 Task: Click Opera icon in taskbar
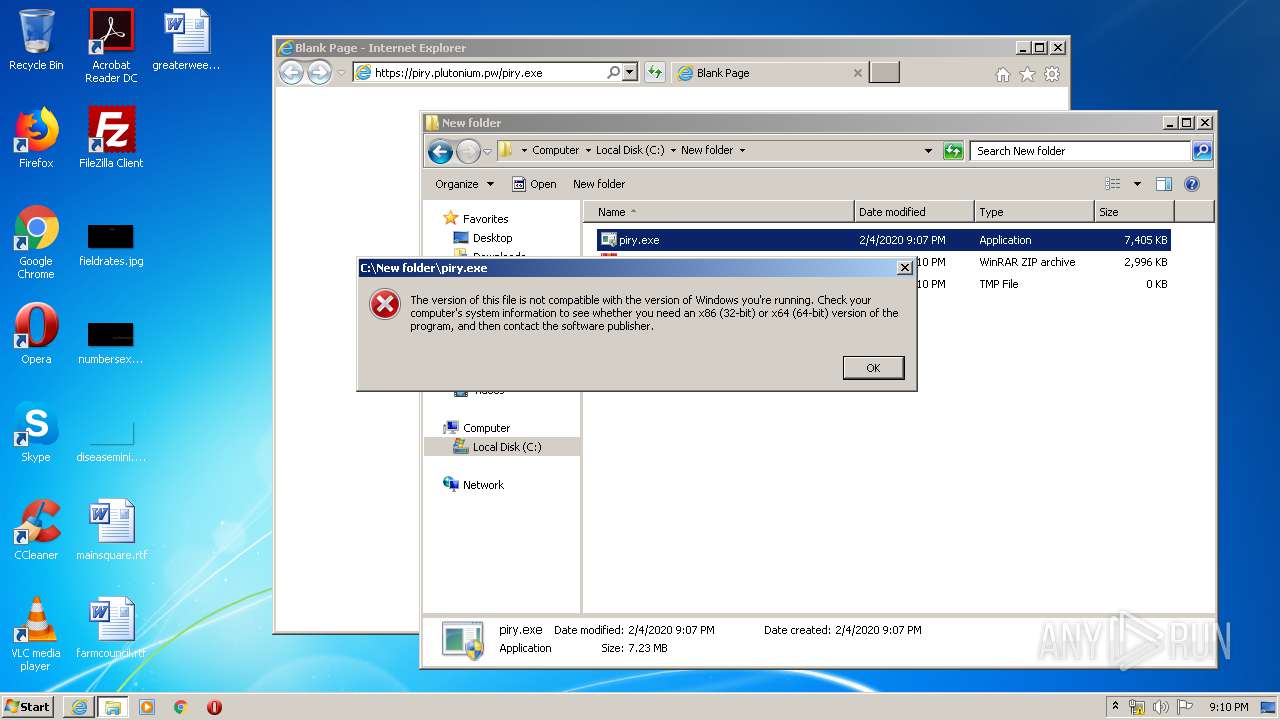tap(214, 707)
